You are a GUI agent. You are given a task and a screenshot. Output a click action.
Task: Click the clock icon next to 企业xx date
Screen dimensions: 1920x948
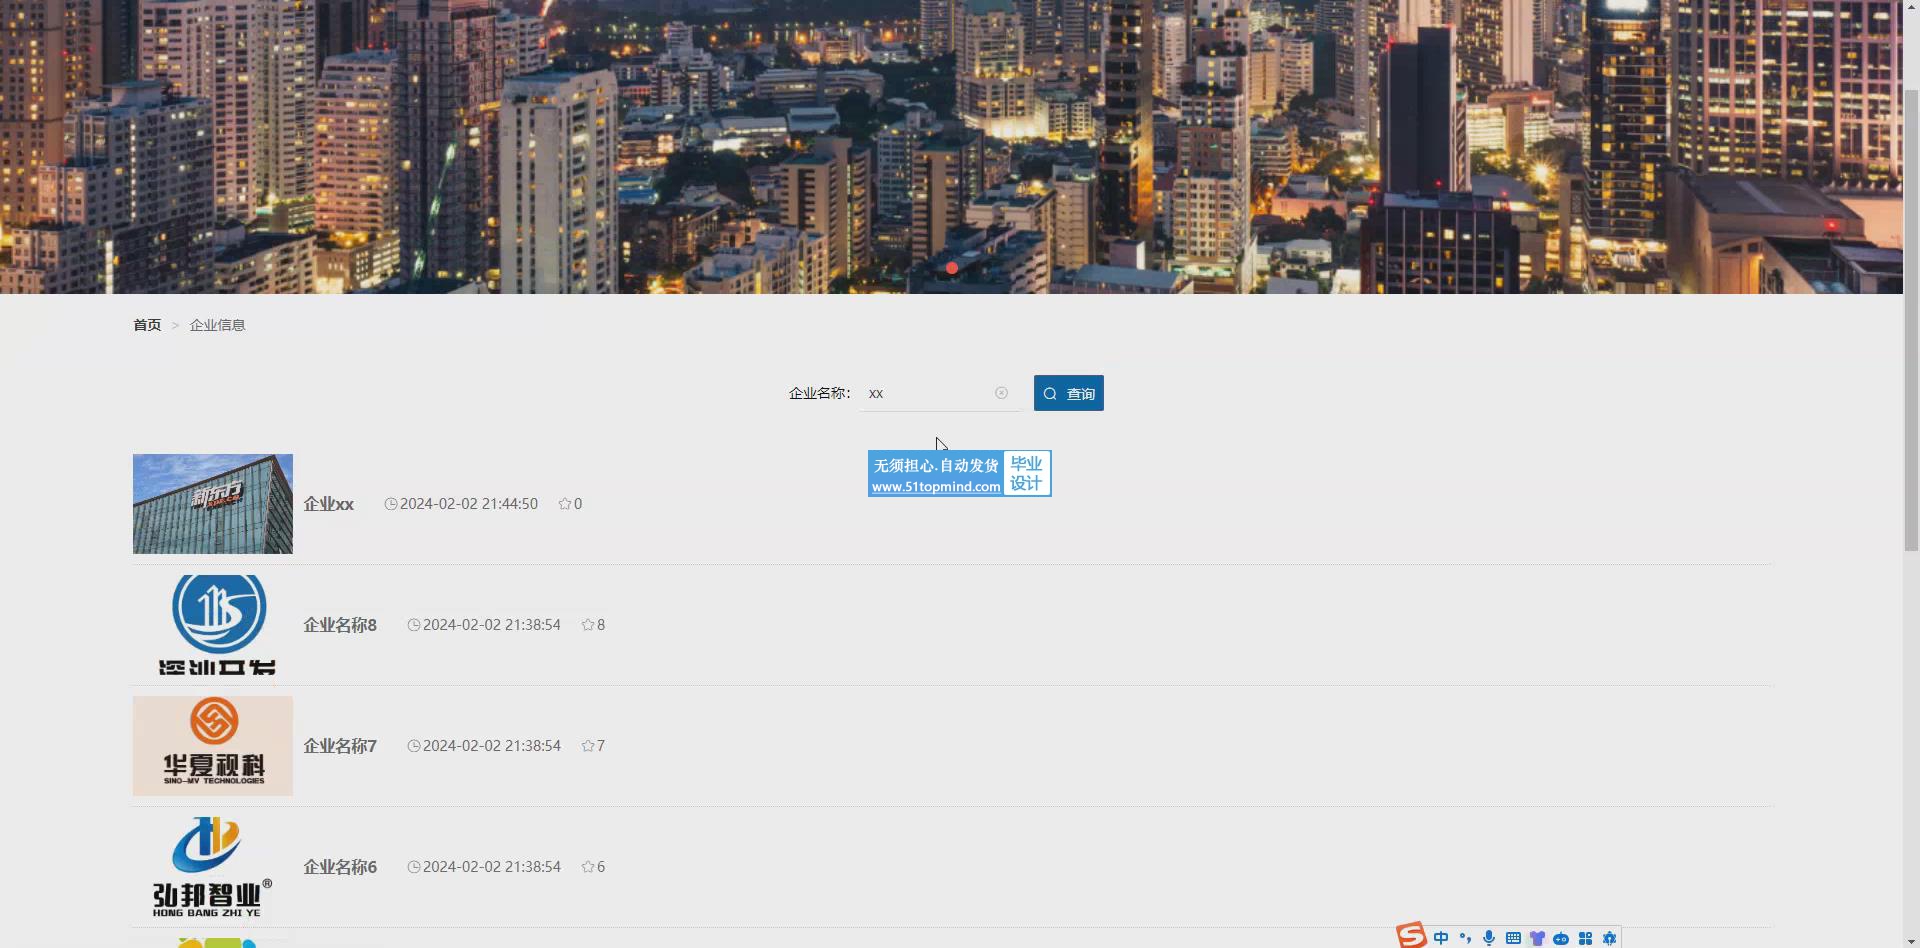pos(391,504)
